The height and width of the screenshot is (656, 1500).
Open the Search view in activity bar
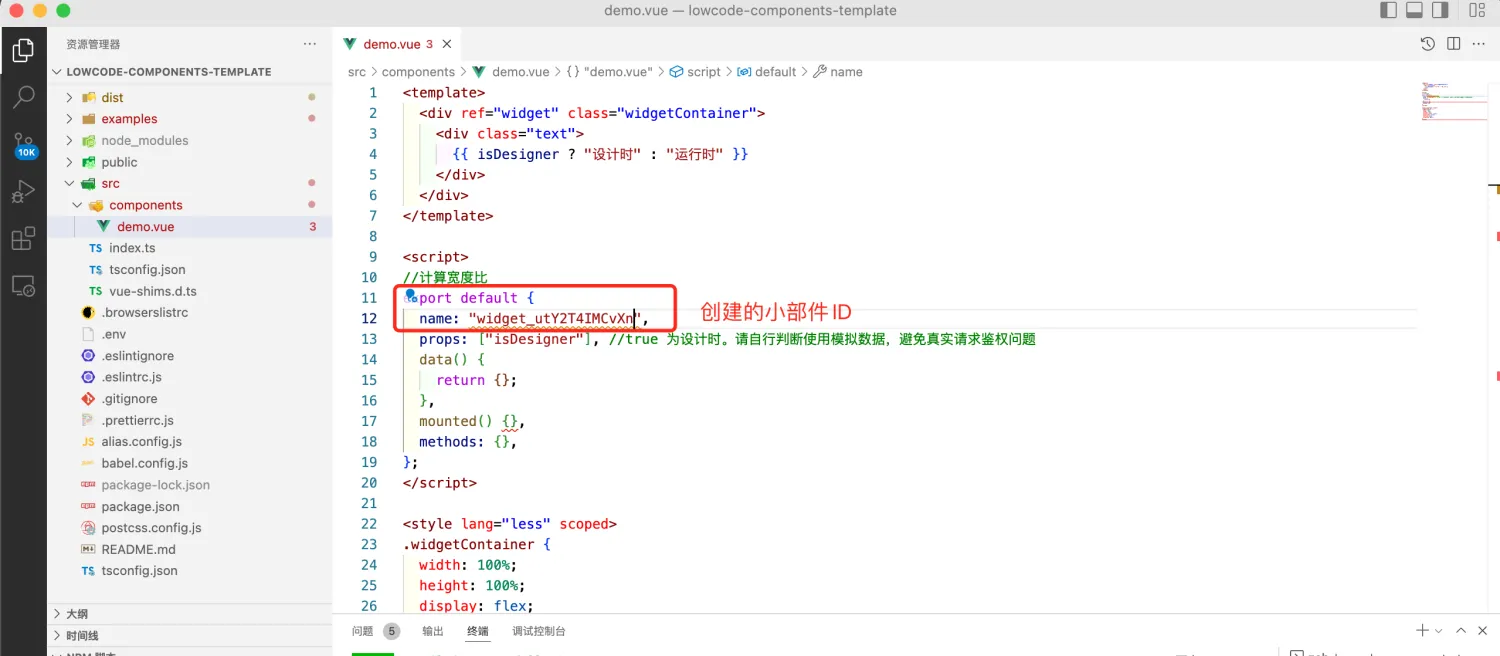click(23, 97)
